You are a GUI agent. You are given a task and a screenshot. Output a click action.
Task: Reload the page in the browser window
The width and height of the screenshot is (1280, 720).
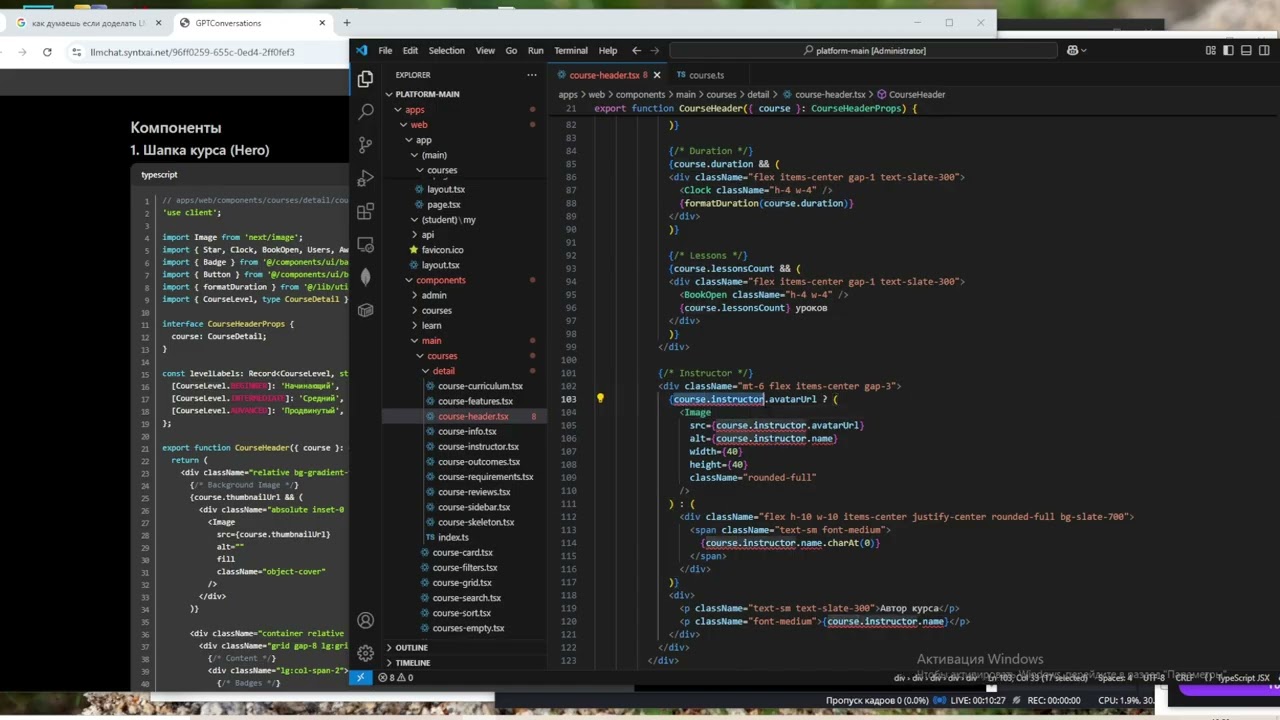[x=47, y=52]
